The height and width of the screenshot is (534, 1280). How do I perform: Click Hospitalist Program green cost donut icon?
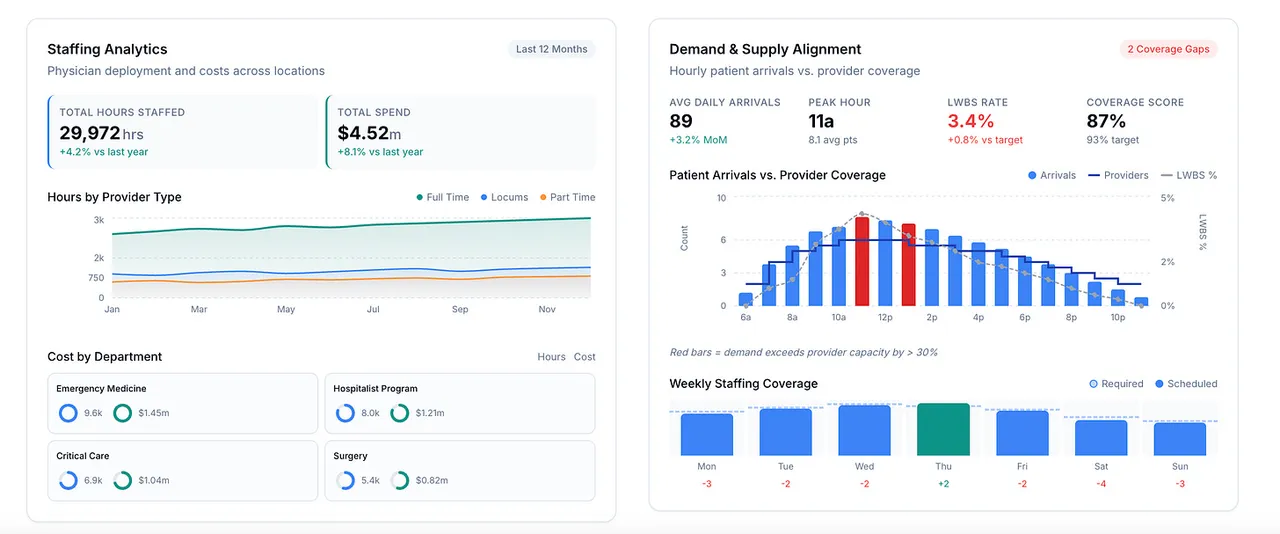click(x=399, y=413)
